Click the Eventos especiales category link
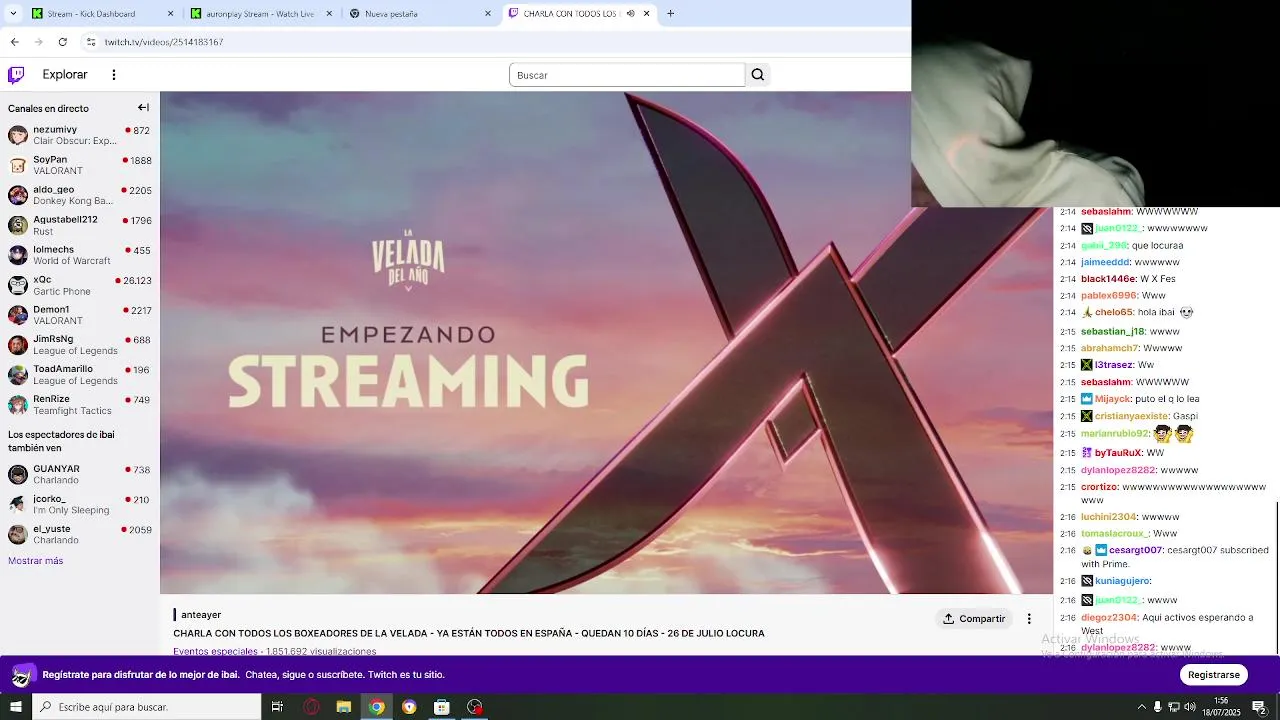The width and height of the screenshot is (1280, 720). [x=215, y=651]
